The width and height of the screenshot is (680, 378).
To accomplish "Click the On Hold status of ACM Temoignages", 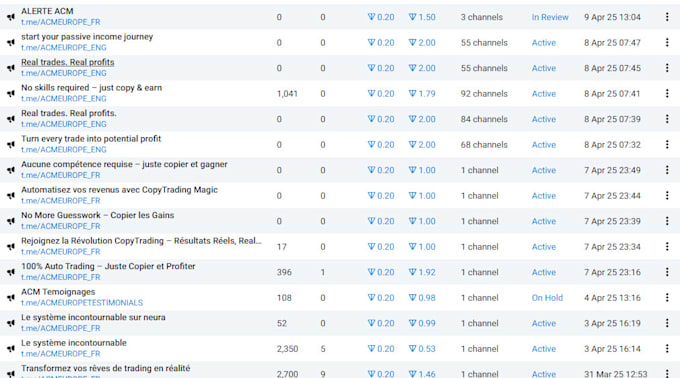I will [x=547, y=298].
